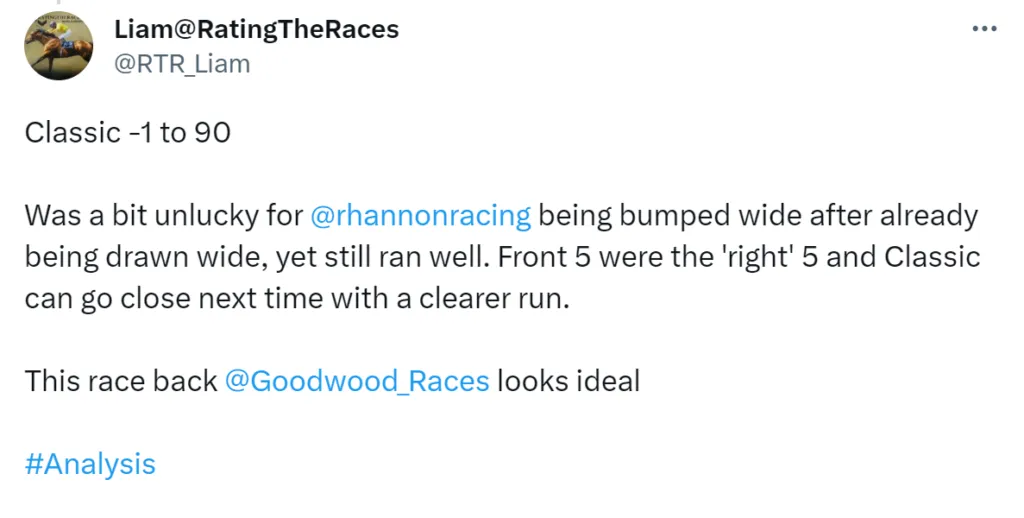Click 'being drawn wide, yet still' text
This screenshot has height=518, width=1024.
coord(198,257)
